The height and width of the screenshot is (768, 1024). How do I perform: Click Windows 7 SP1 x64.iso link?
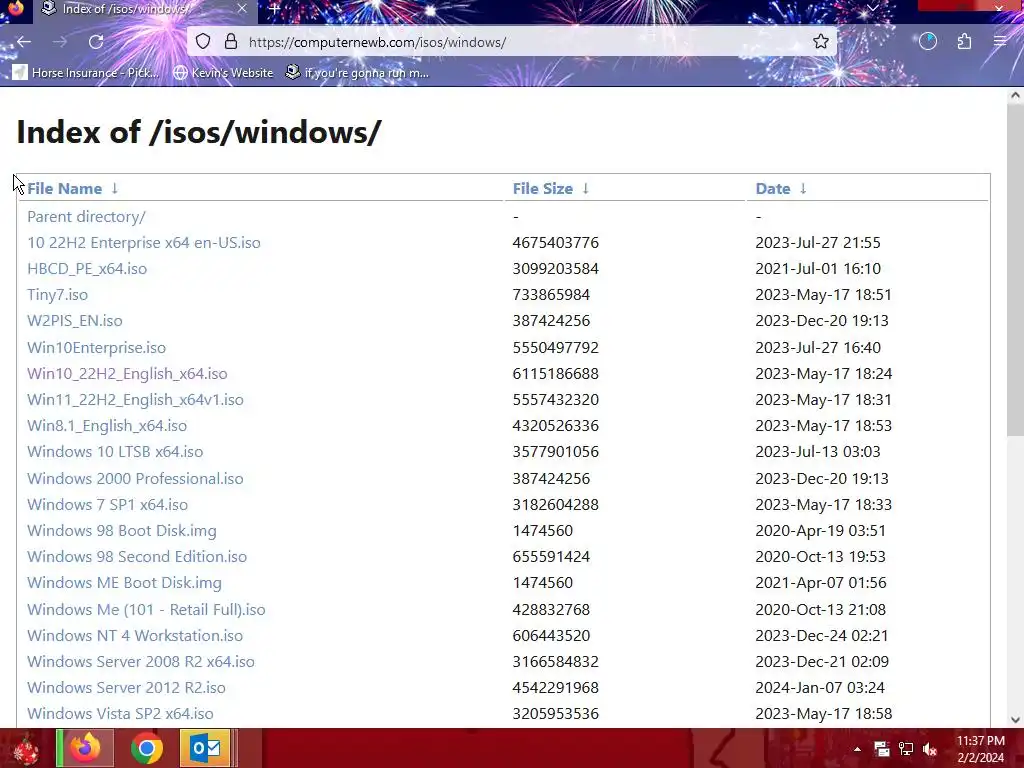[x=107, y=505]
